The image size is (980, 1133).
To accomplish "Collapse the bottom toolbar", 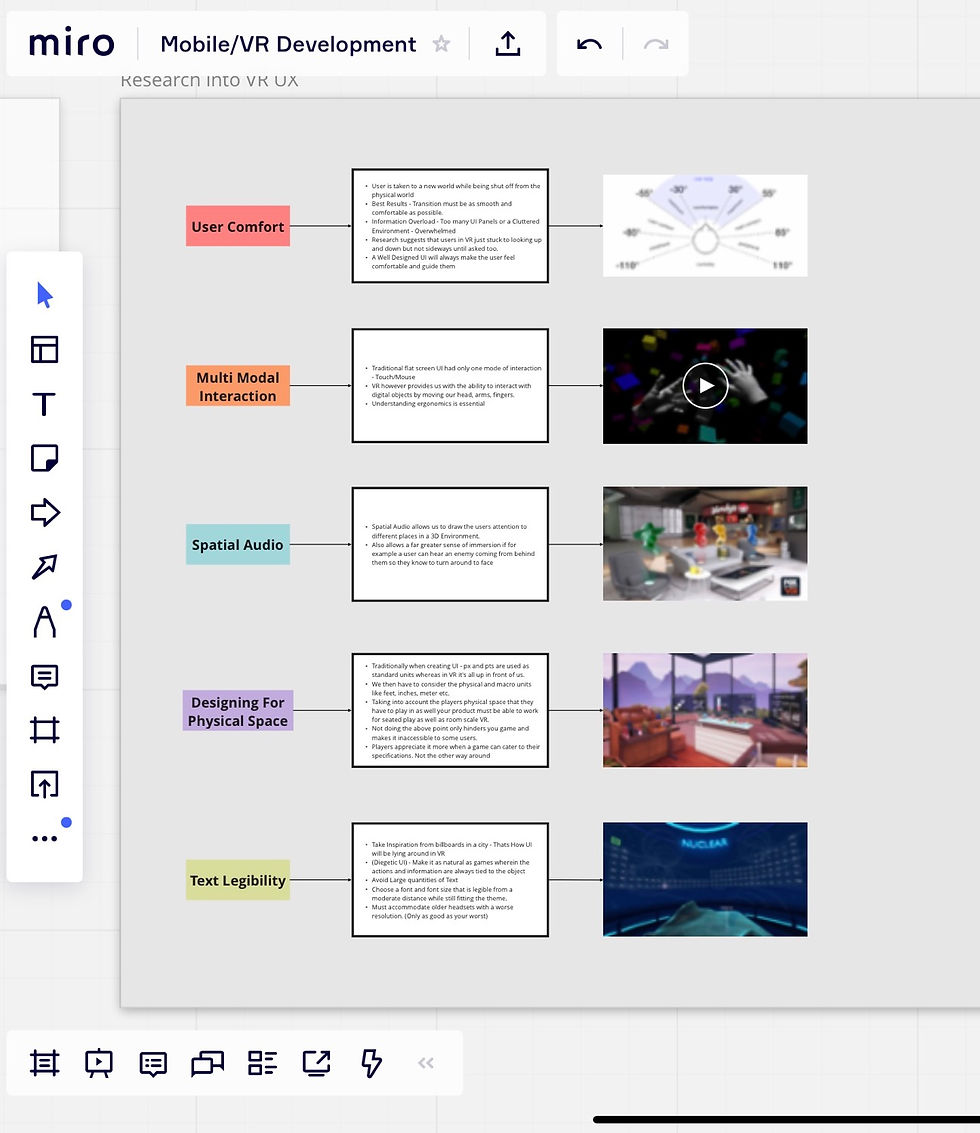I will coord(426,1063).
